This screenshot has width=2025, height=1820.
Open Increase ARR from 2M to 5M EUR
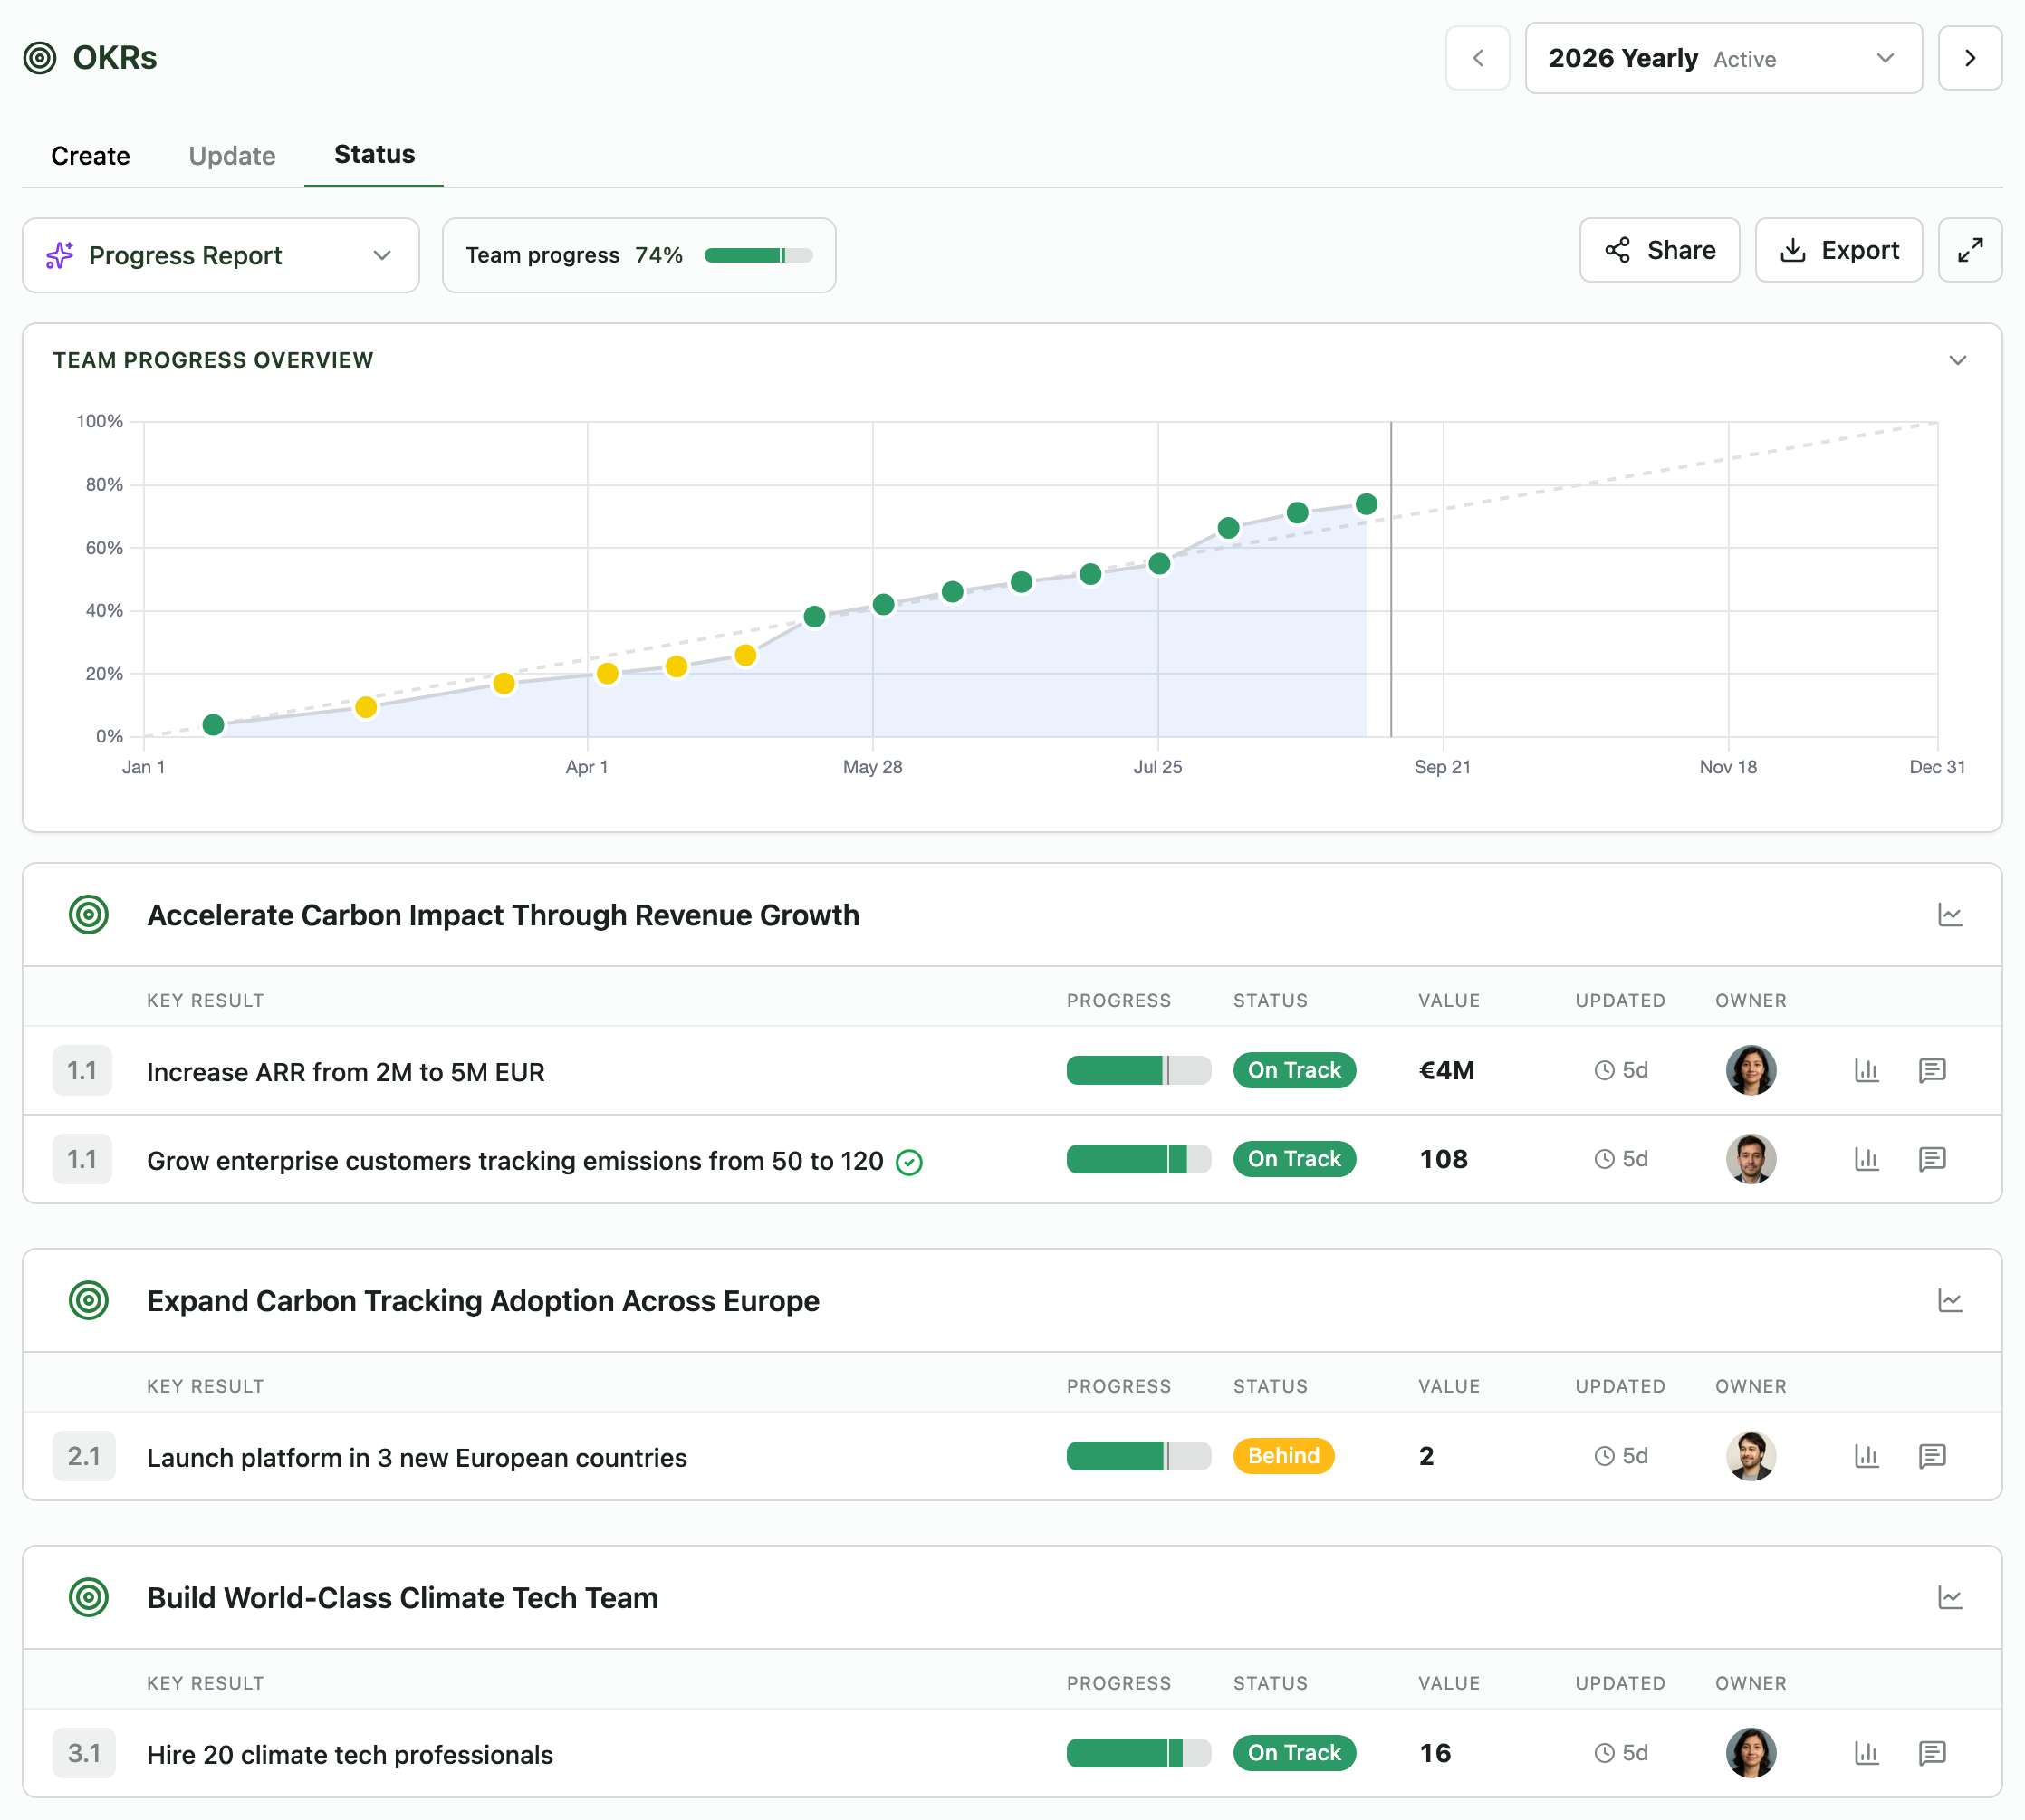345,1072
